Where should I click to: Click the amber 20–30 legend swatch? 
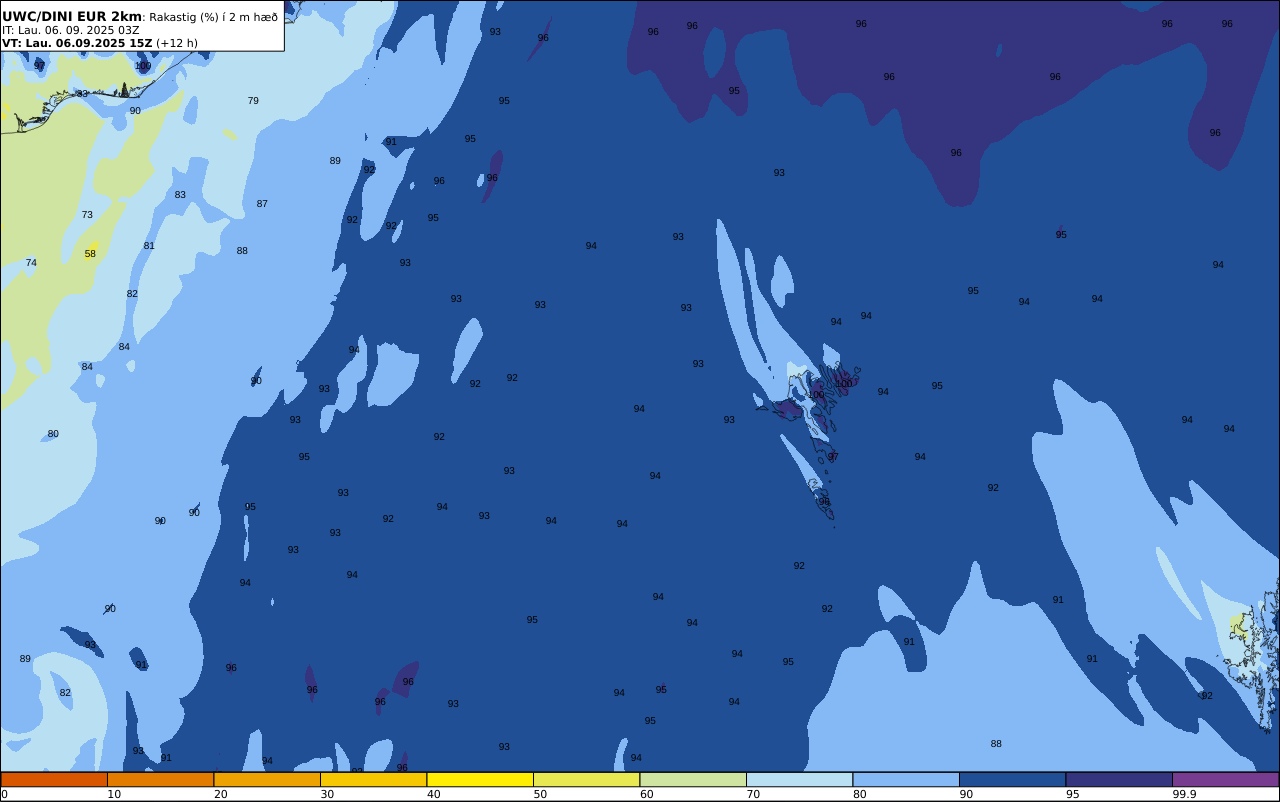267,779
